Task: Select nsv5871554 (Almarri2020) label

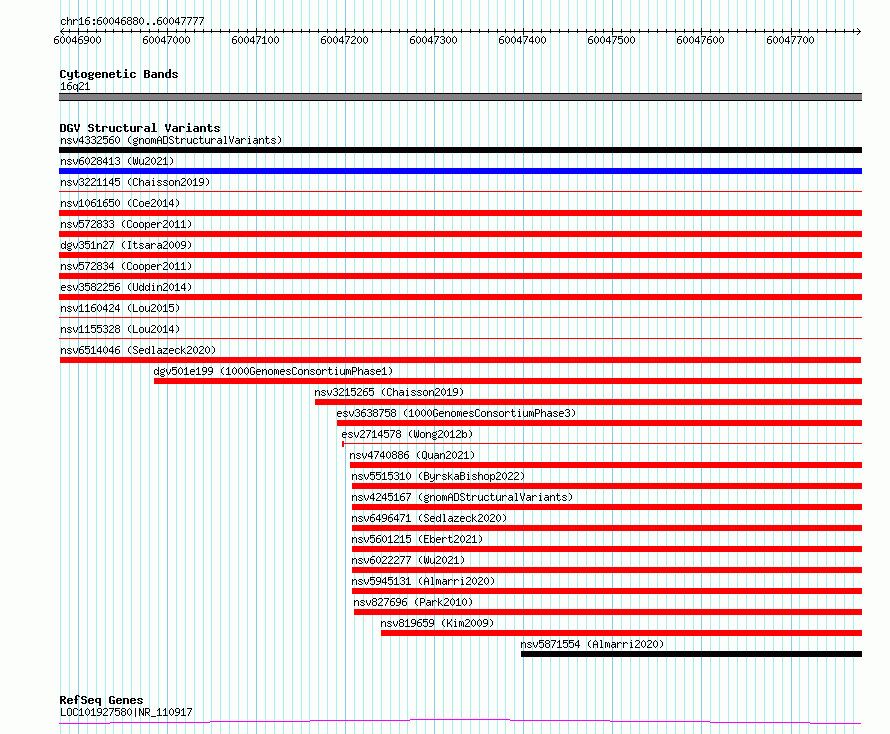Action: click(x=592, y=644)
